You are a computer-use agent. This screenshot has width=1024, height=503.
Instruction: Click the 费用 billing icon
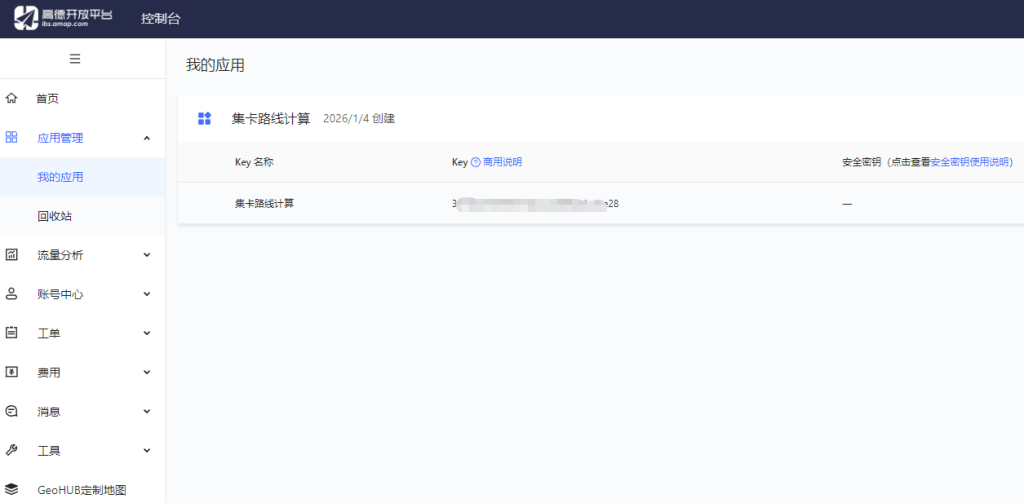[12, 372]
